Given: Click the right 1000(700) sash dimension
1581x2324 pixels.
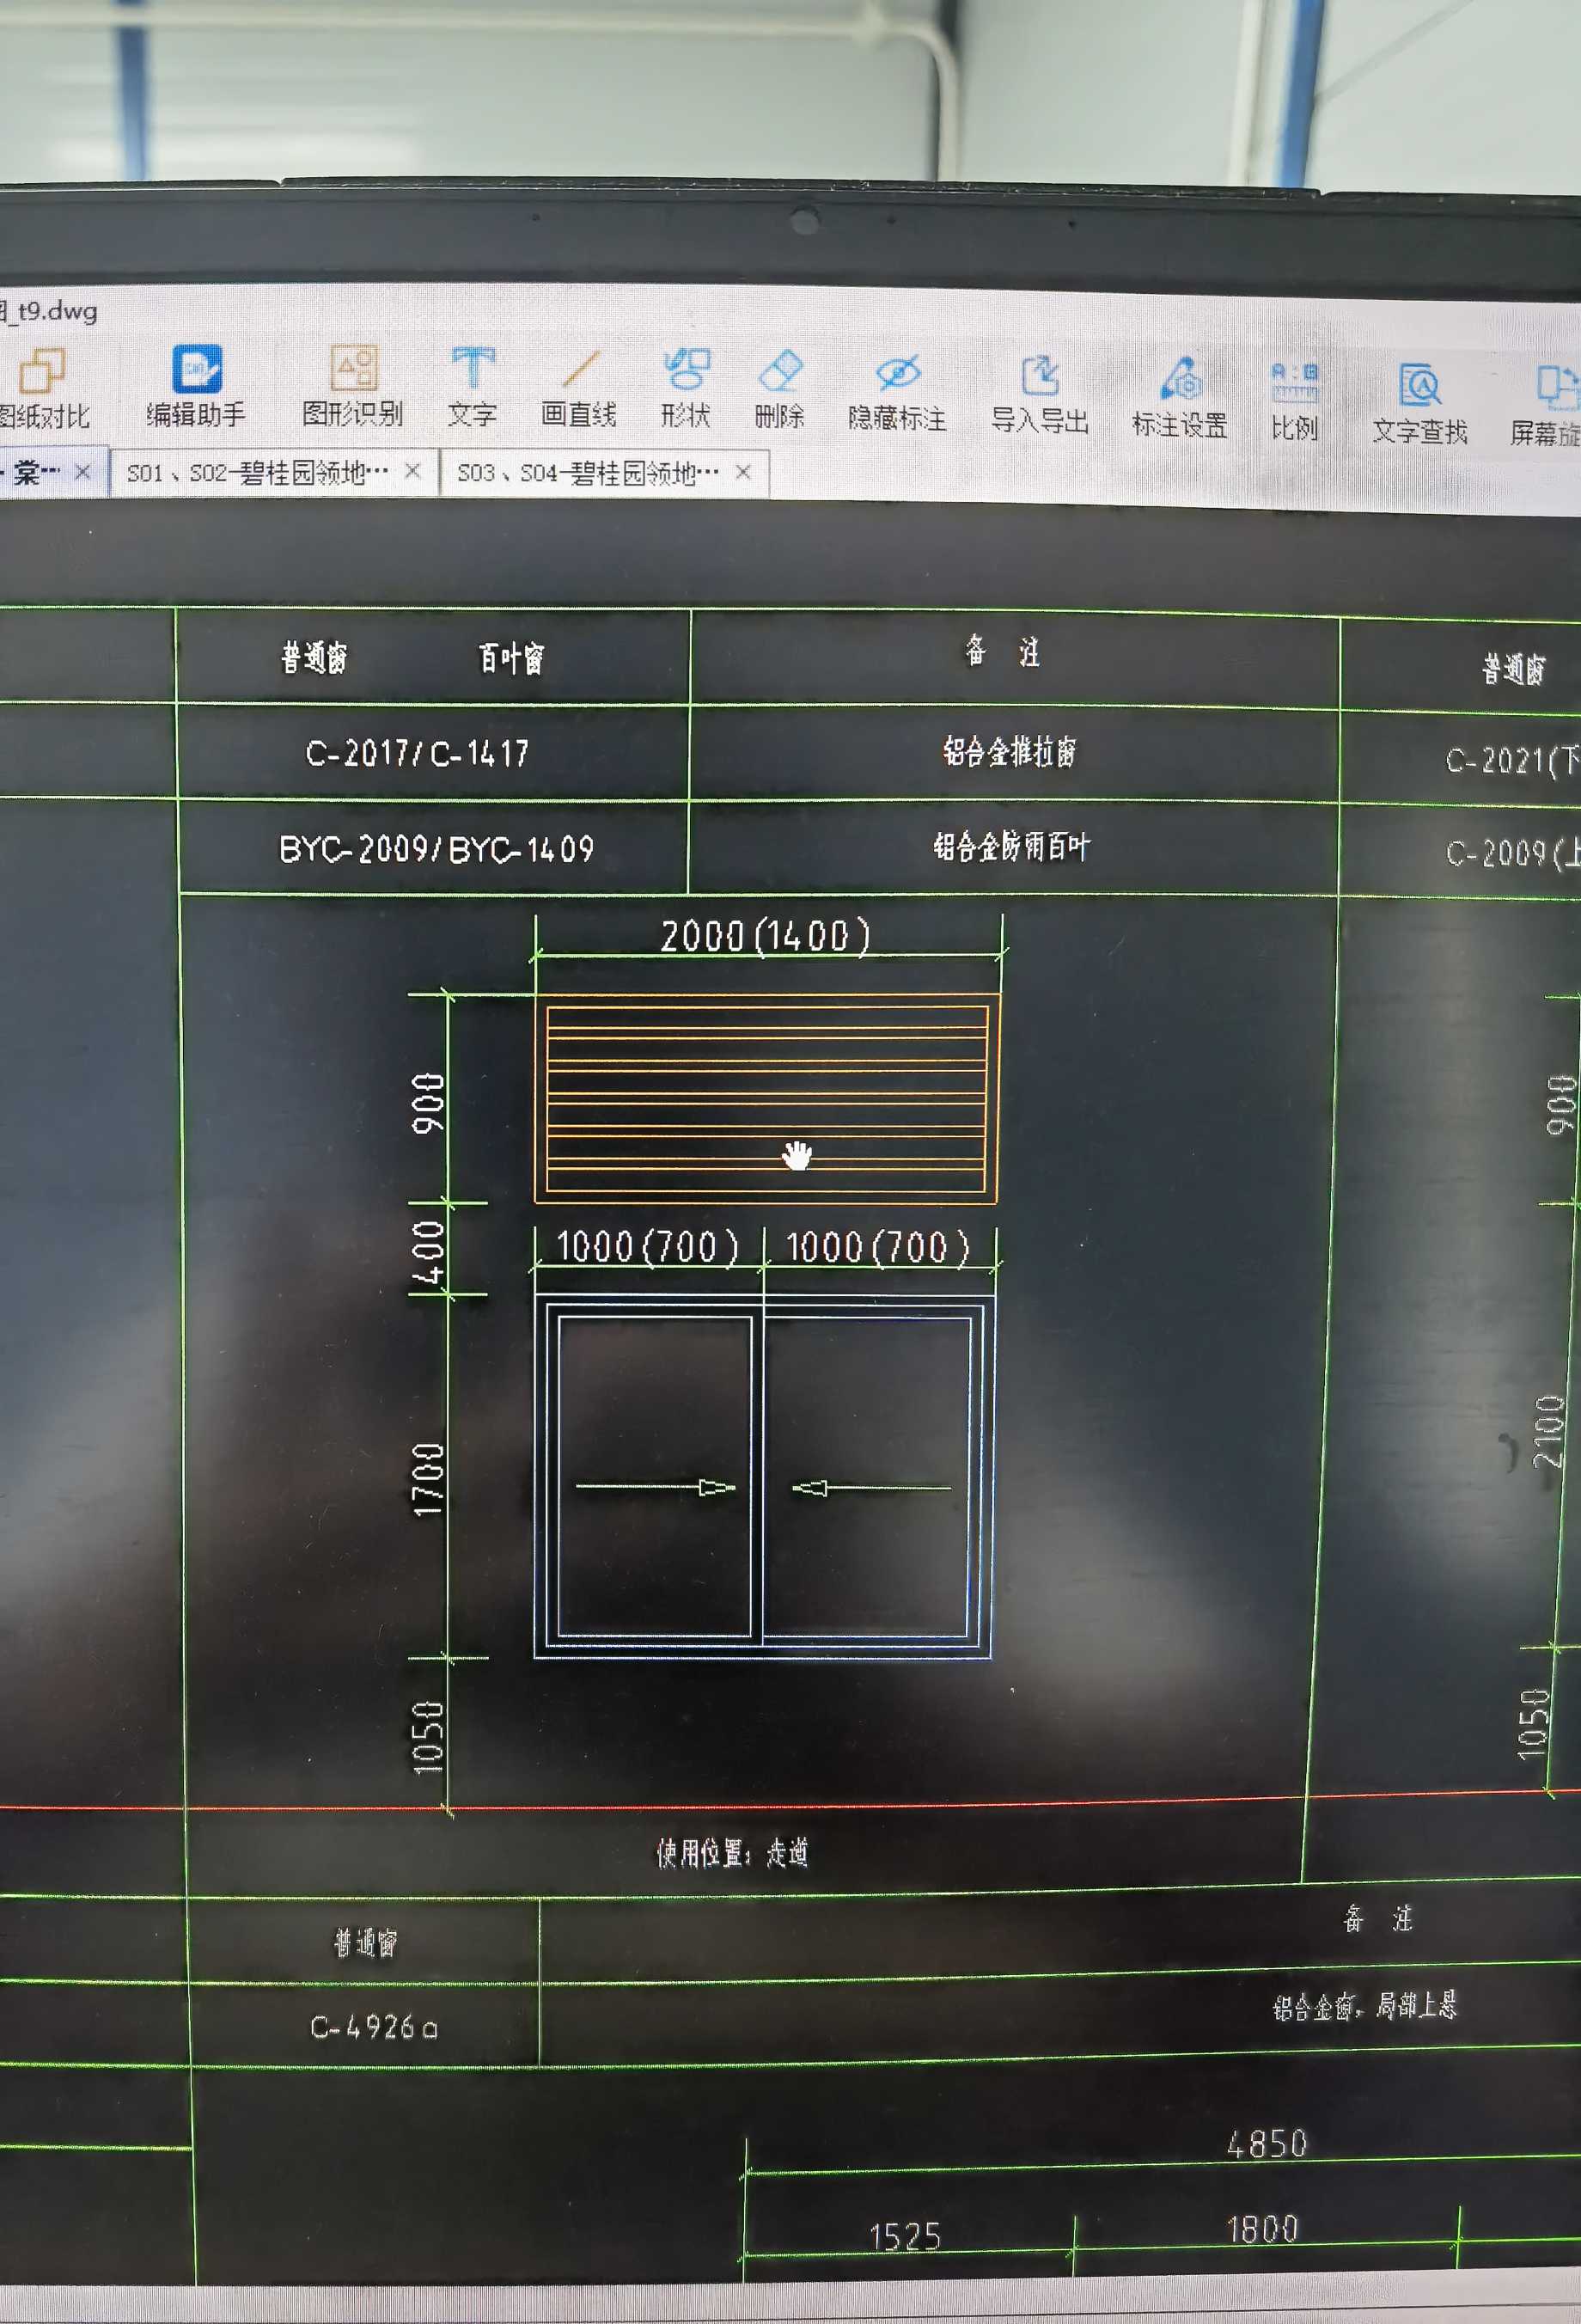Looking at the screenshot, I should (877, 1247).
